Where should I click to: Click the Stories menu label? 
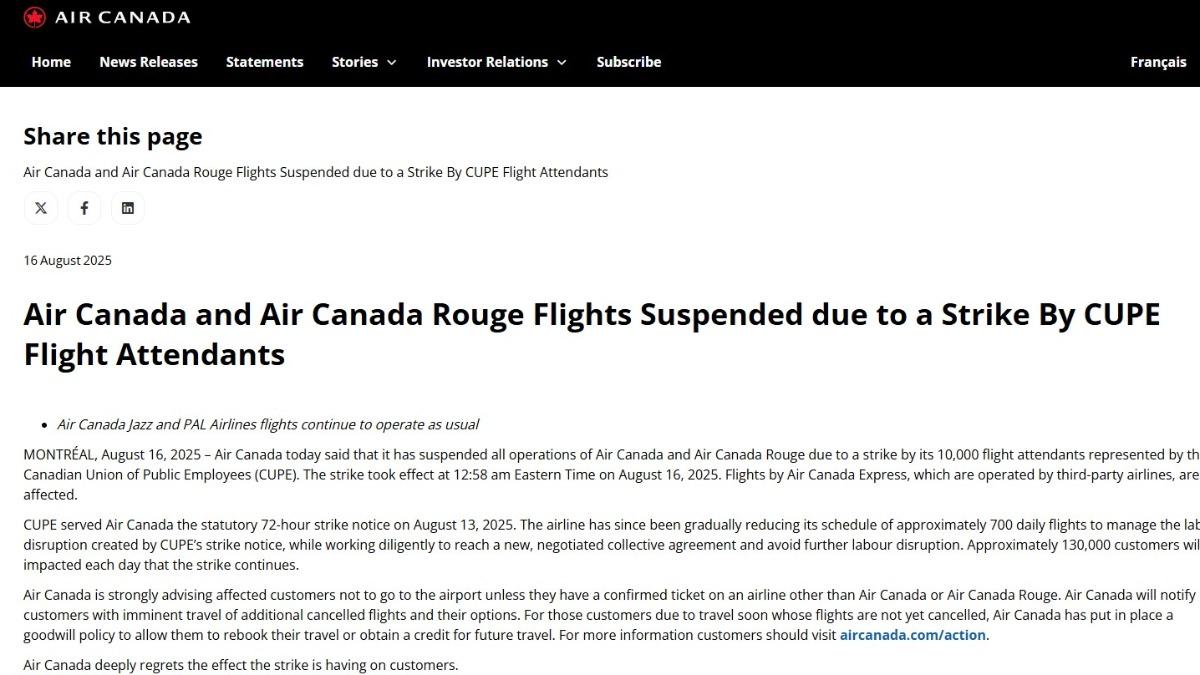coord(354,62)
